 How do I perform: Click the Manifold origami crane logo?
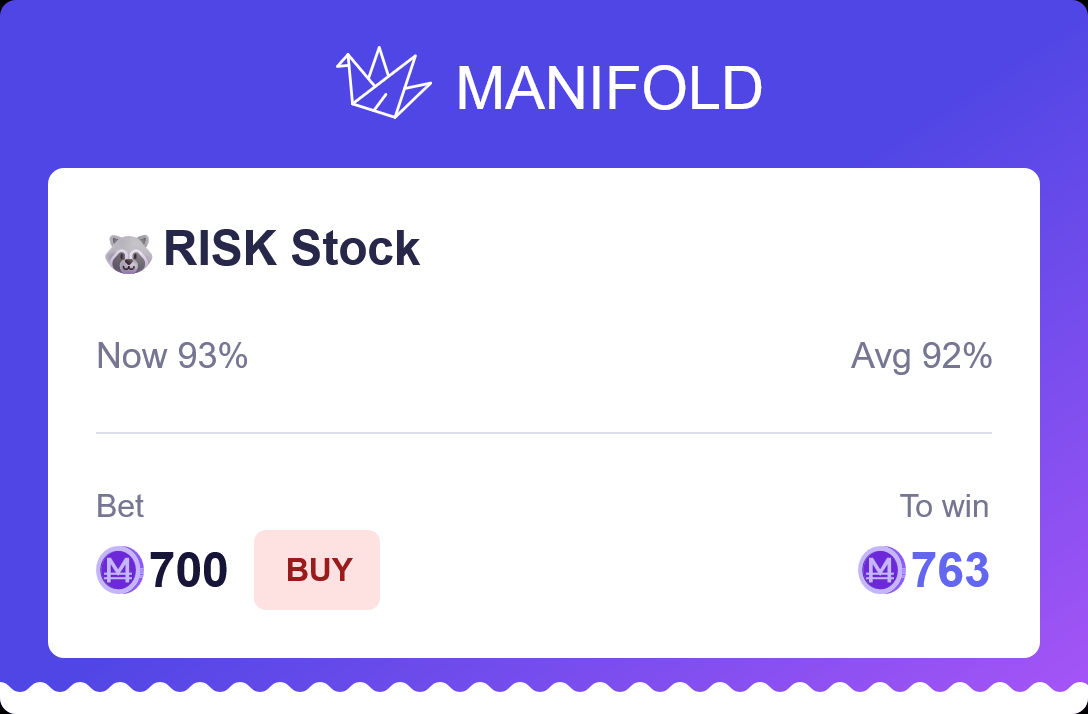coord(384,82)
